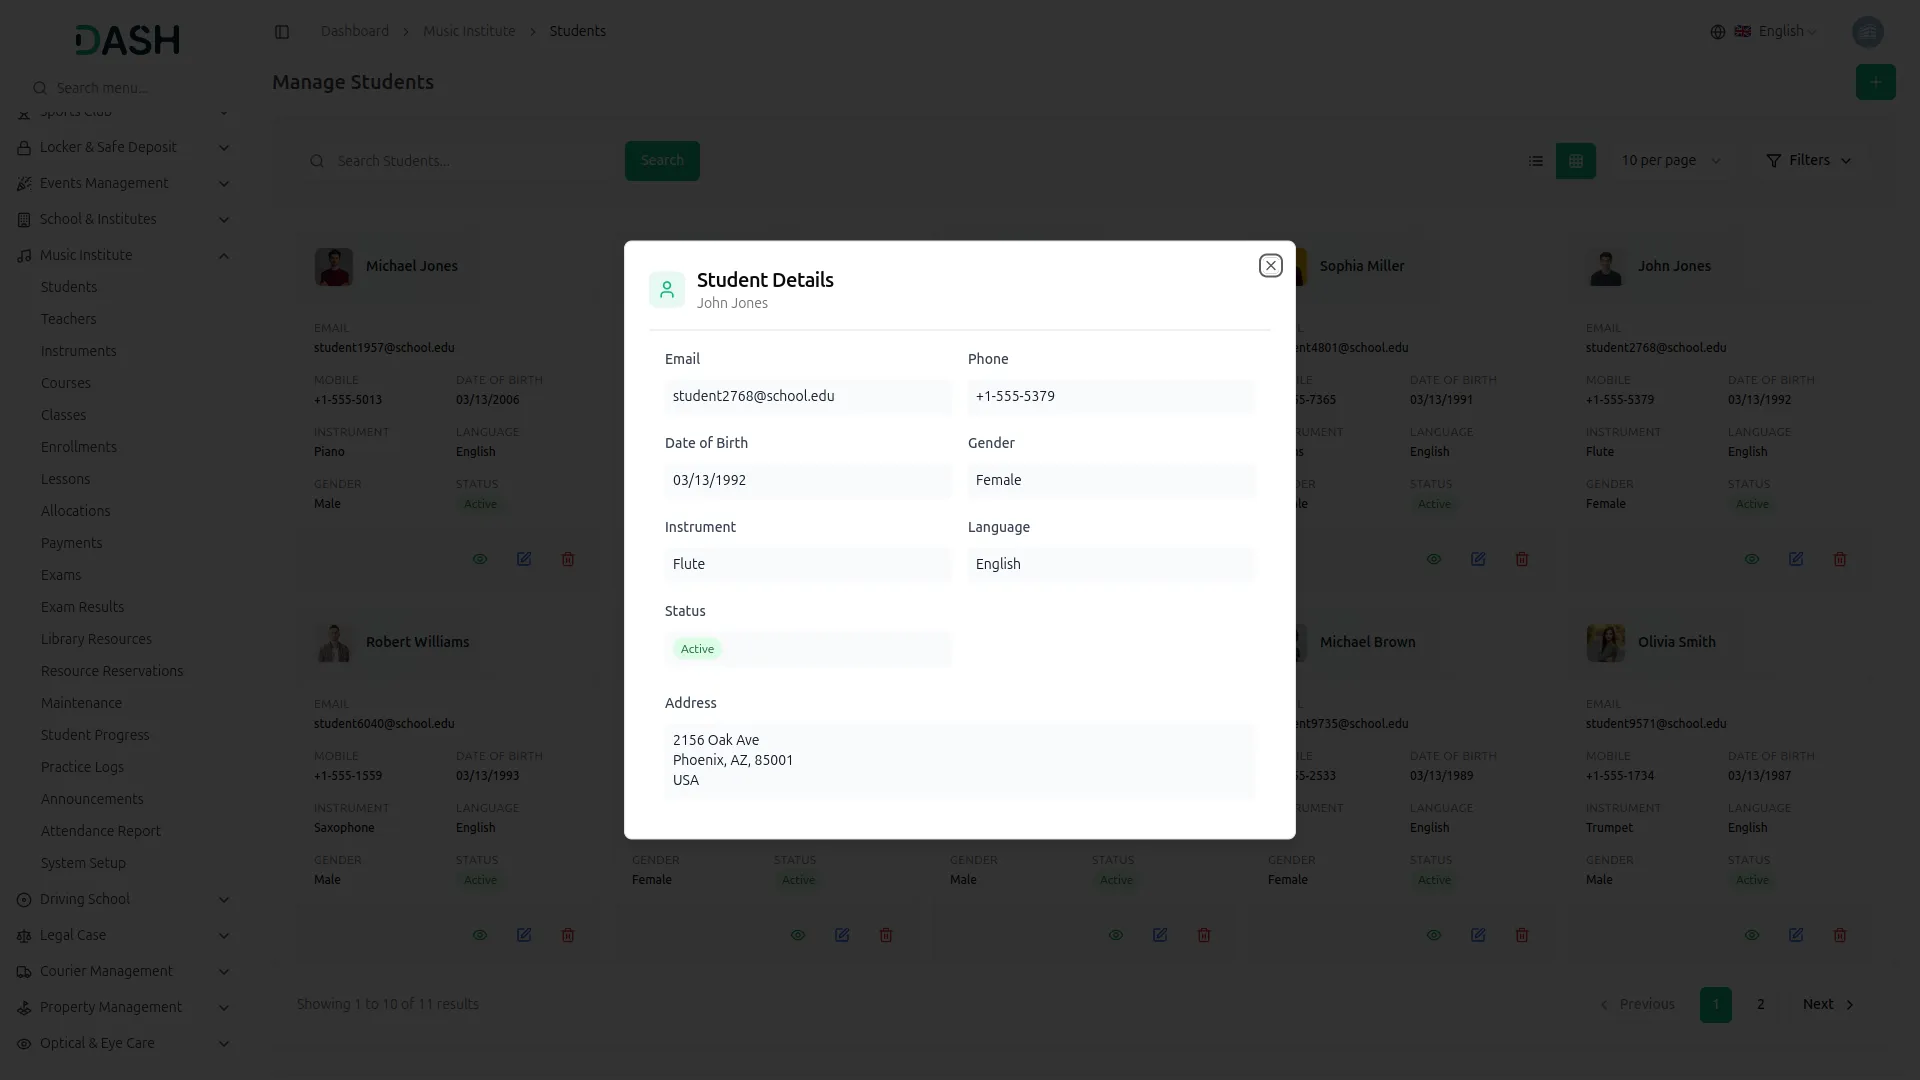
Task: View Michael Jones details eye icon
Action: [480, 559]
